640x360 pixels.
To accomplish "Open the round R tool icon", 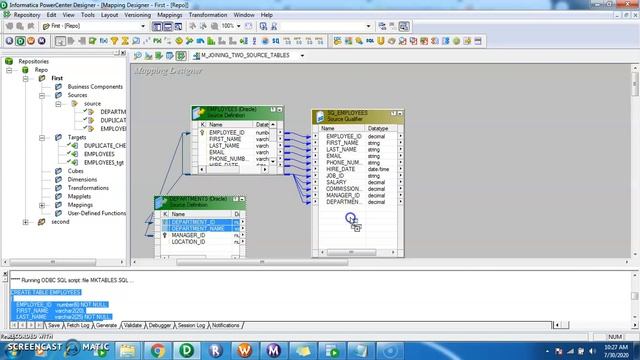I will pyautogui.click(x=9, y=41).
